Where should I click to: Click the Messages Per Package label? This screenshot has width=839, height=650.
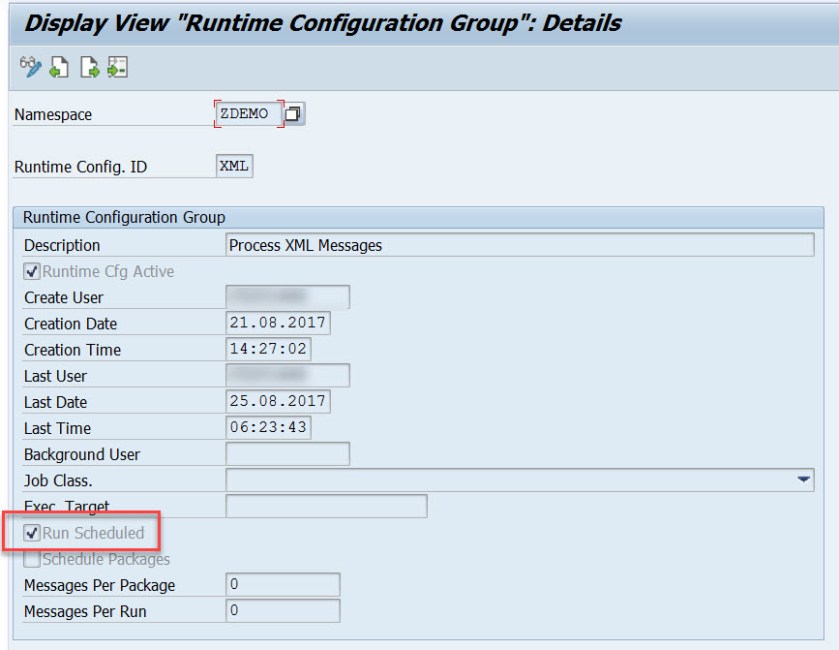[x=100, y=586]
